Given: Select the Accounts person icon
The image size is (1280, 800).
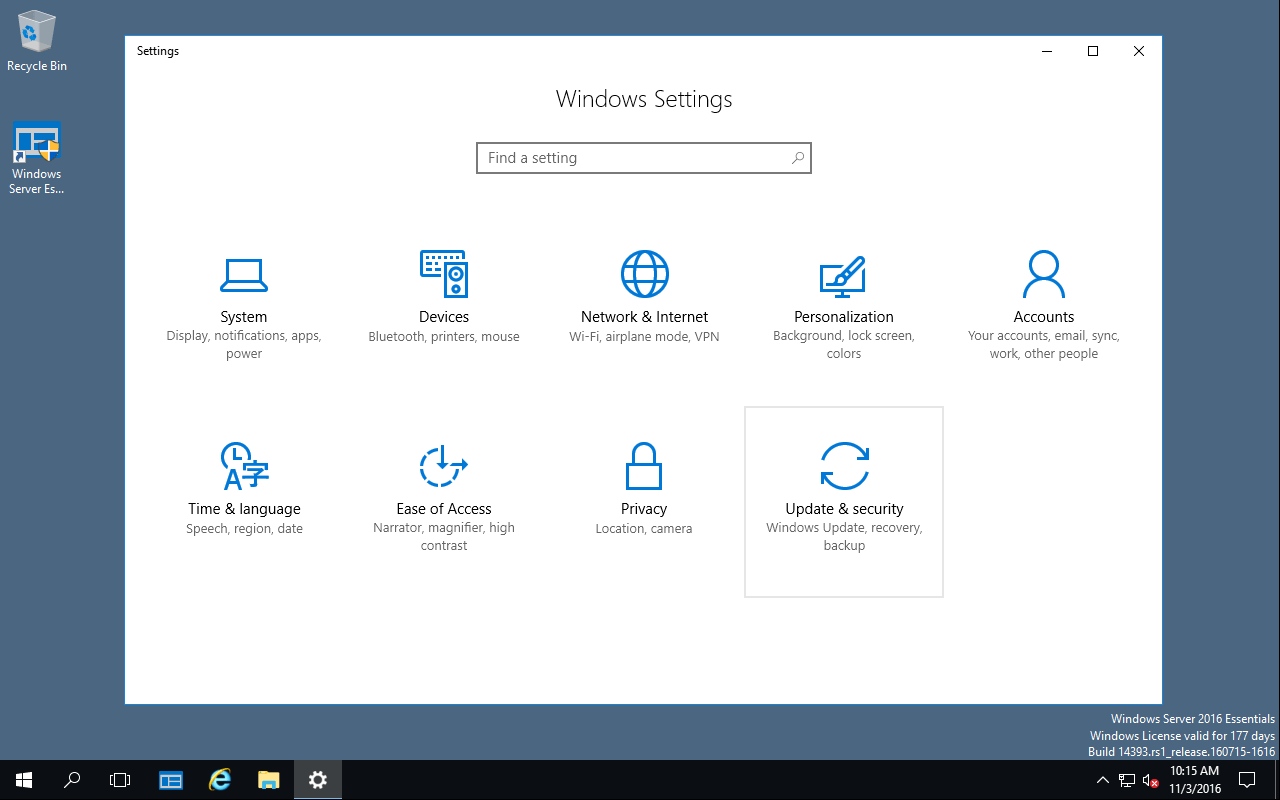Looking at the screenshot, I should pyautogui.click(x=1044, y=273).
